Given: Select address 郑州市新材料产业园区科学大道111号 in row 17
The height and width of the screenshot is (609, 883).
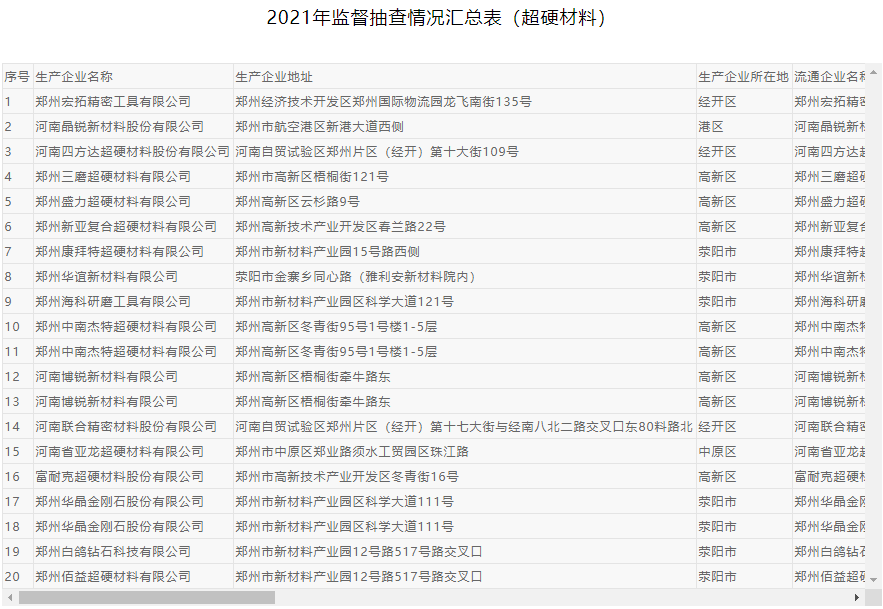Looking at the screenshot, I should [465, 501].
